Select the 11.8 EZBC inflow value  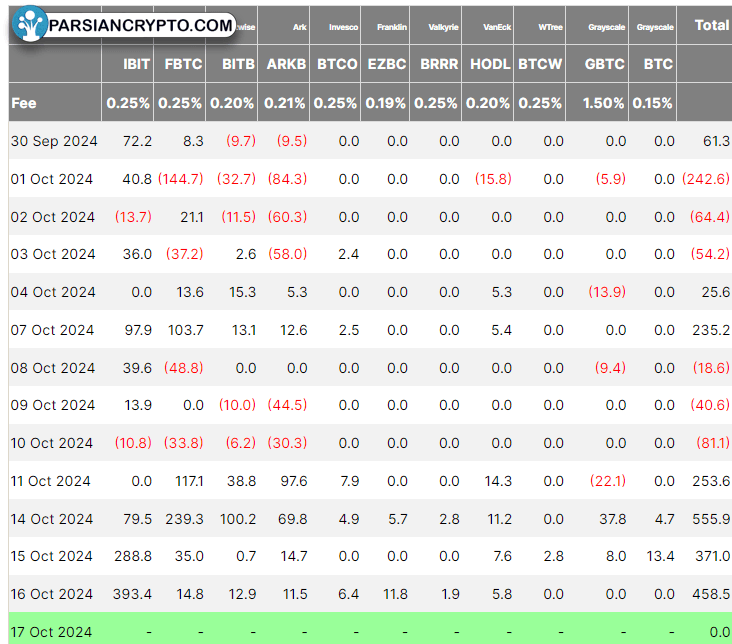[x=395, y=594]
